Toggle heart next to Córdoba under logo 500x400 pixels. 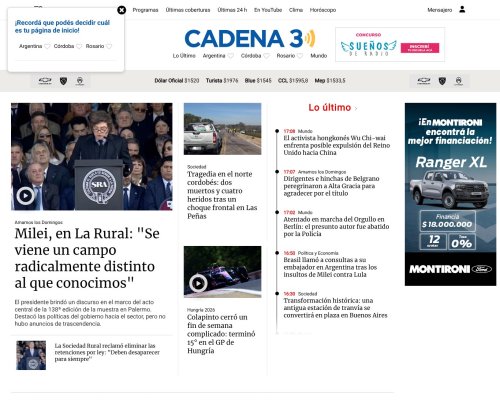[266, 56]
